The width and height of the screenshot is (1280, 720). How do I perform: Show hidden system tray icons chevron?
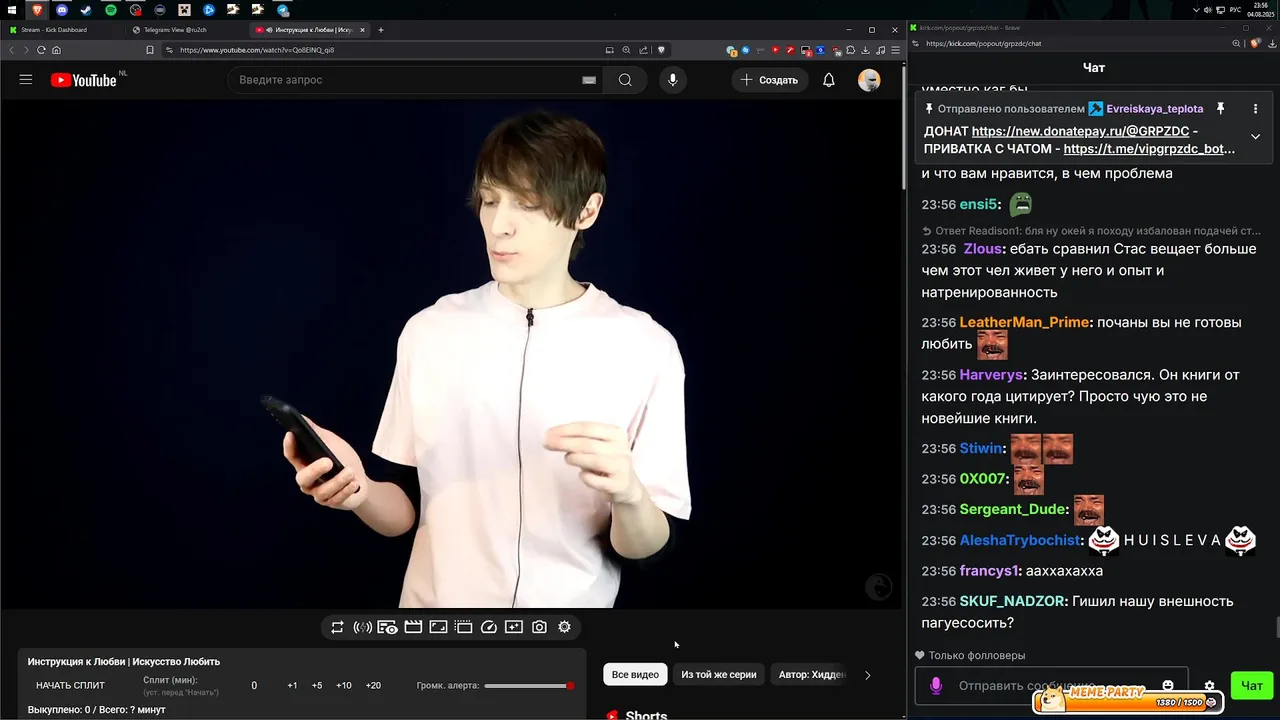point(1197,10)
